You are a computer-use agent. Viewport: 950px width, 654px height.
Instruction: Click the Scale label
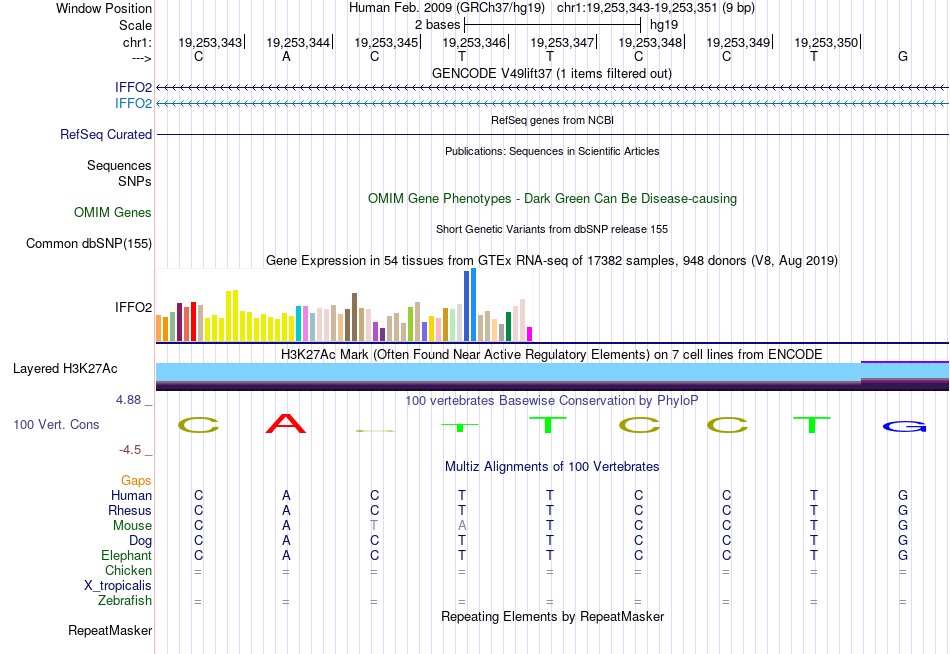click(x=136, y=25)
